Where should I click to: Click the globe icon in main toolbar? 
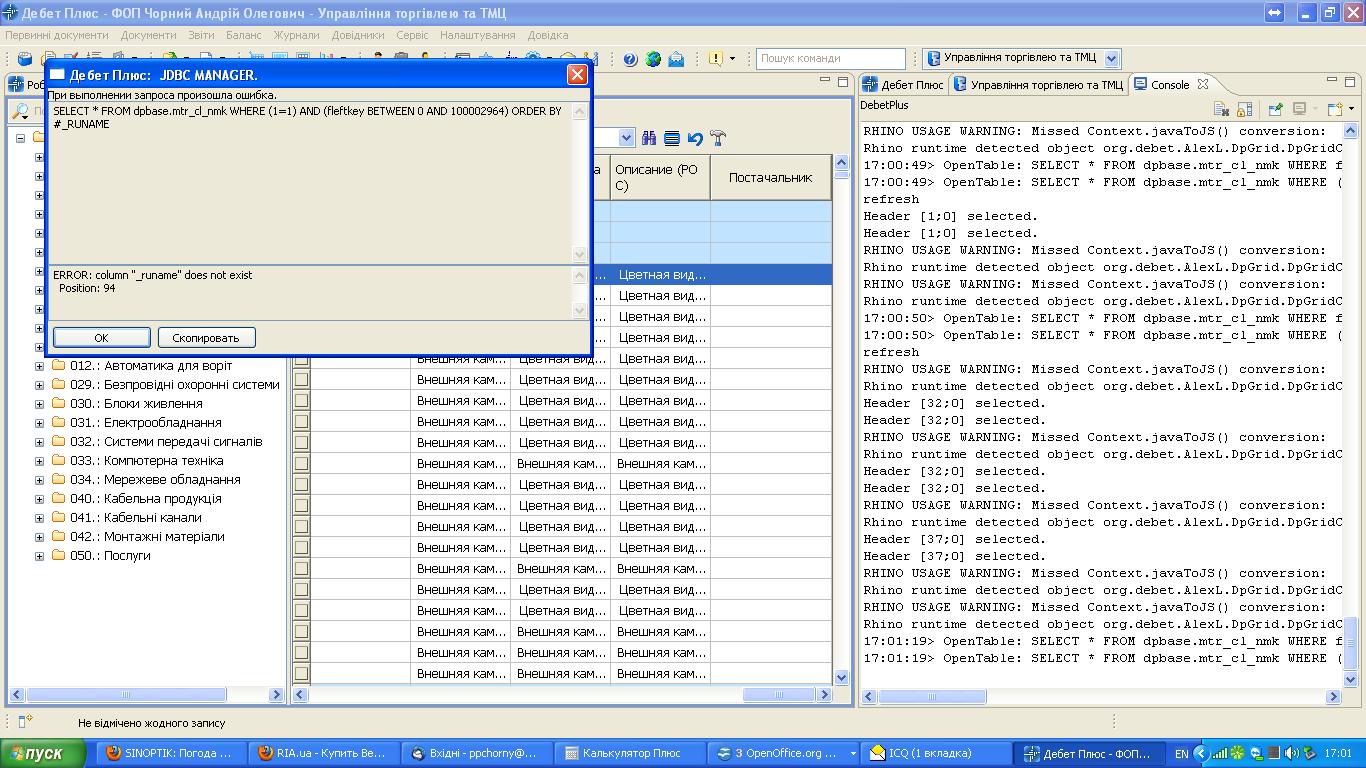click(x=653, y=59)
